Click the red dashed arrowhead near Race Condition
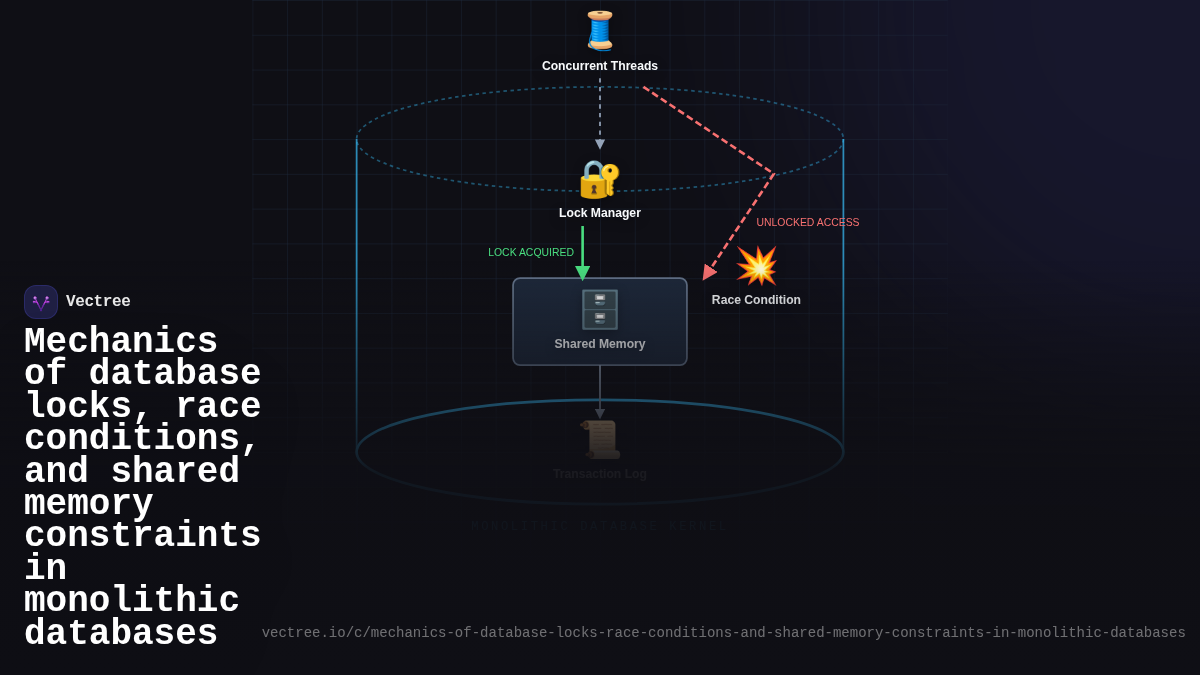 709,272
